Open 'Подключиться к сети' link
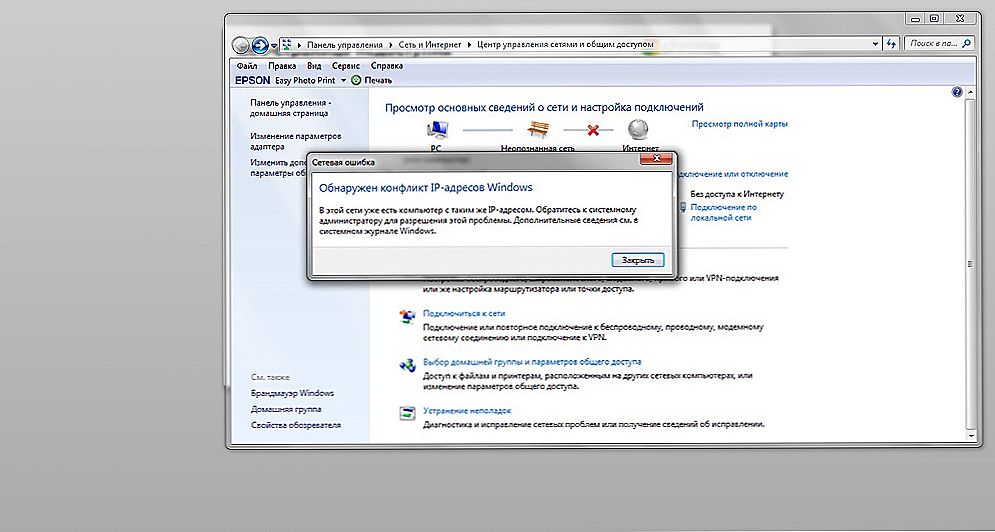The height and width of the screenshot is (532, 995). click(464, 314)
